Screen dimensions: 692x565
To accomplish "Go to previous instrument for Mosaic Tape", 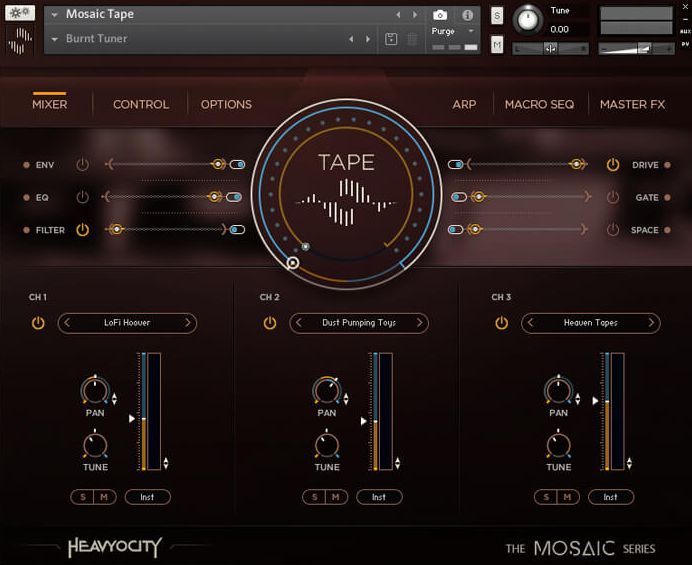I will 398,15.
